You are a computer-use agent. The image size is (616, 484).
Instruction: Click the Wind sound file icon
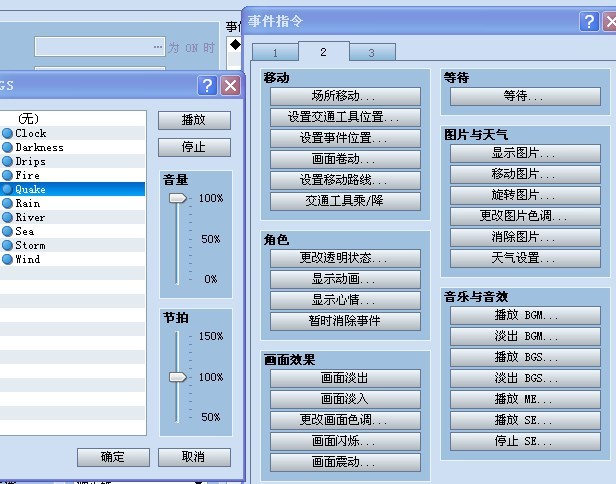pos(7,259)
